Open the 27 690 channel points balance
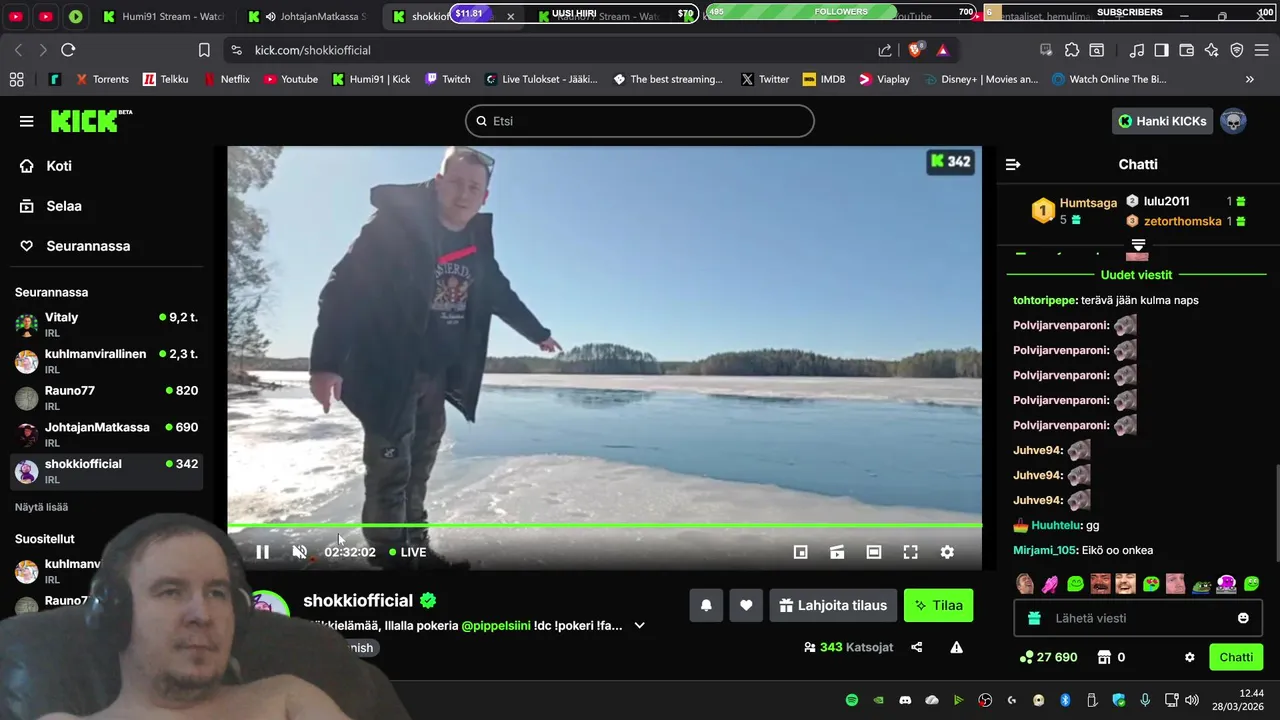Image resolution: width=1280 pixels, height=720 pixels. [1048, 657]
